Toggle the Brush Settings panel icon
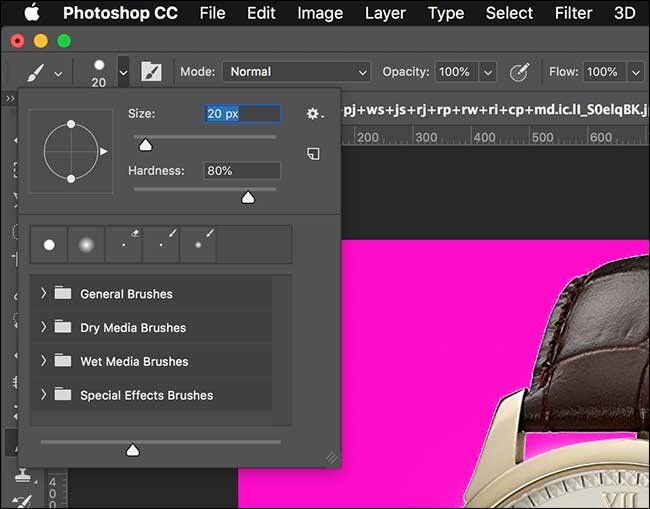This screenshot has width=650, height=509. coord(151,72)
